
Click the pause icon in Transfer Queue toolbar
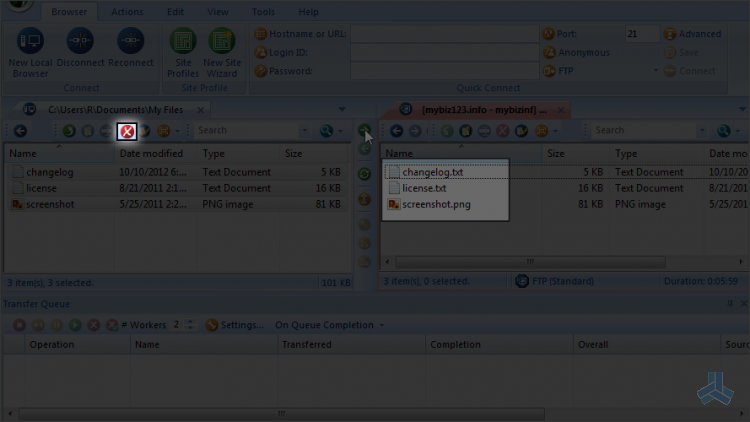tap(56, 325)
